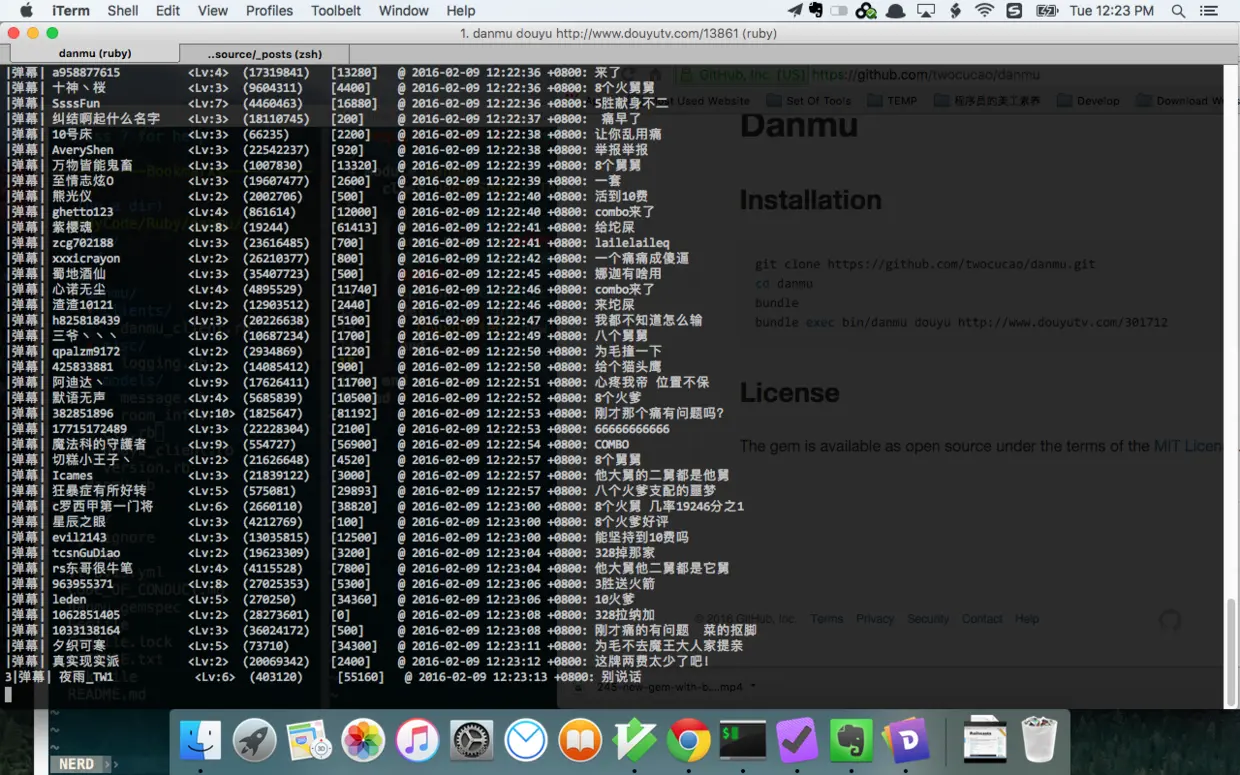Open Evernote elephant icon in Dock
The image size is (1240, 775).
click(x=851, y=741)
